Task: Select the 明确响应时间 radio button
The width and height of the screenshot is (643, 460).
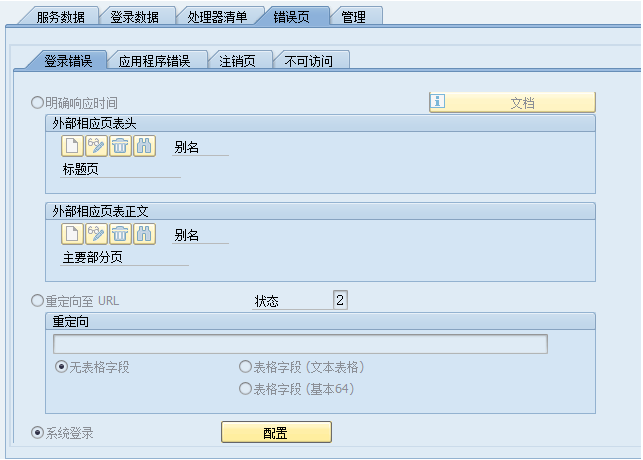Action: coord(37,102)
